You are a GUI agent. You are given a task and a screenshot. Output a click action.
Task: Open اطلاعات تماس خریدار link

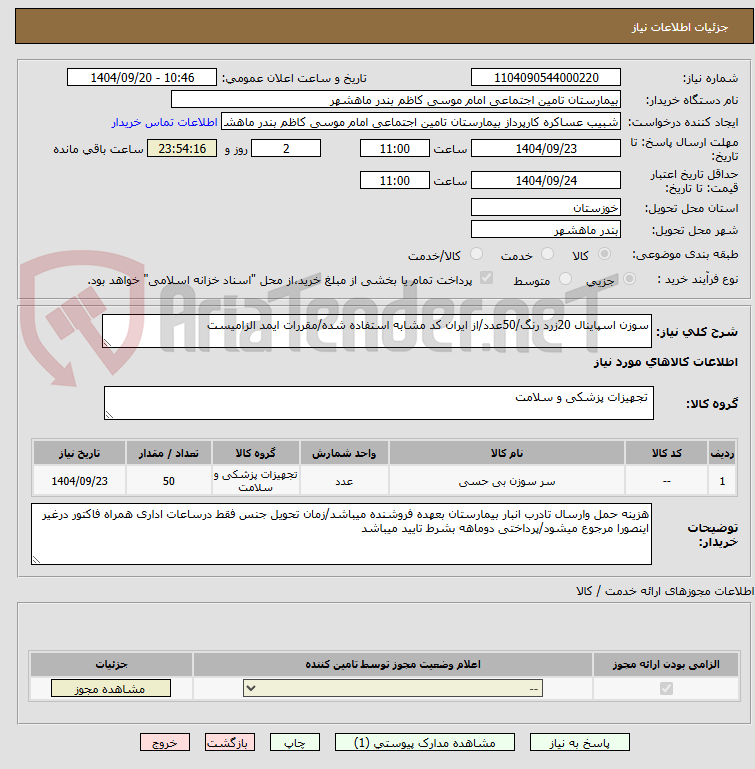[164, 122]
